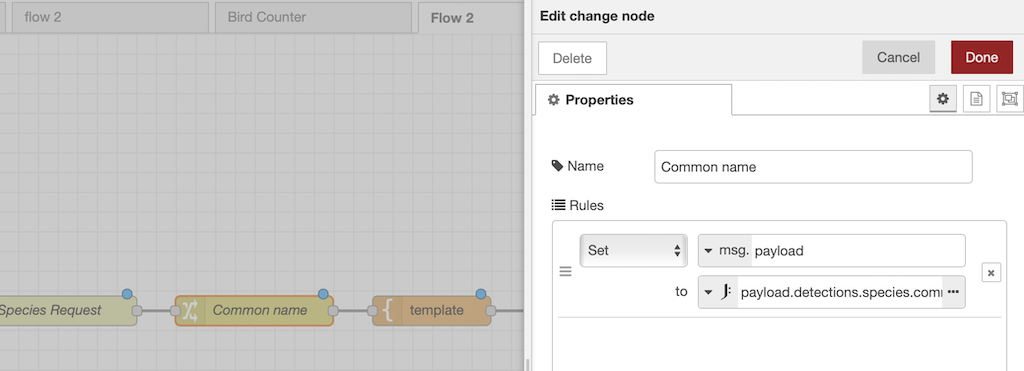Open node appearance settings icon
The width and height of the screenshot is (1024, 371).
click(1010, 99)
